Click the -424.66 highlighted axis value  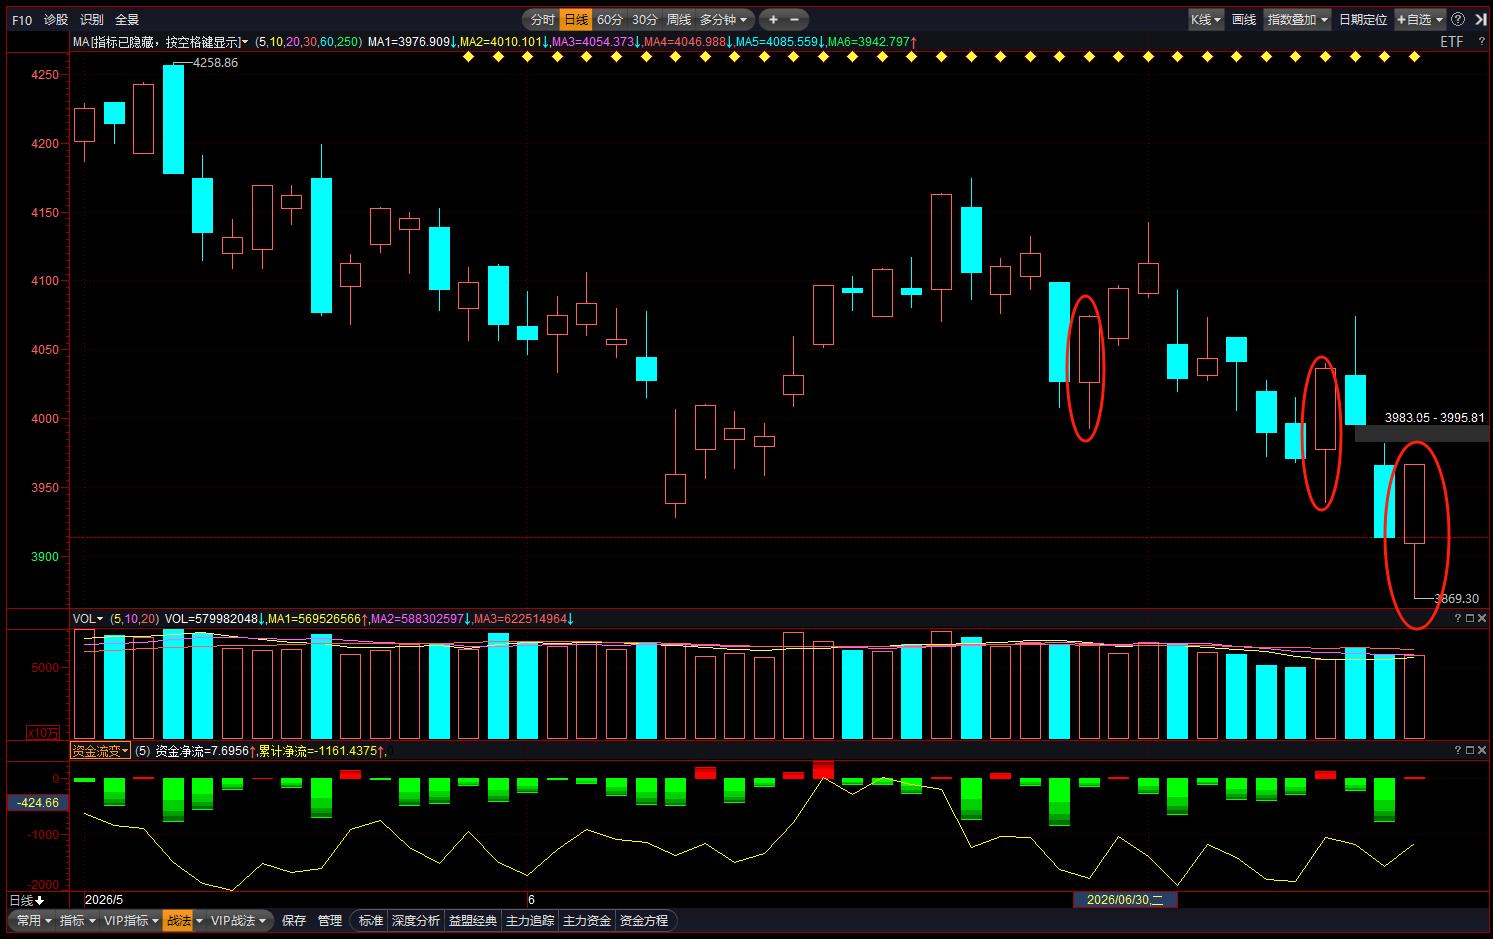pyautogui.click(x=38, y=802)
